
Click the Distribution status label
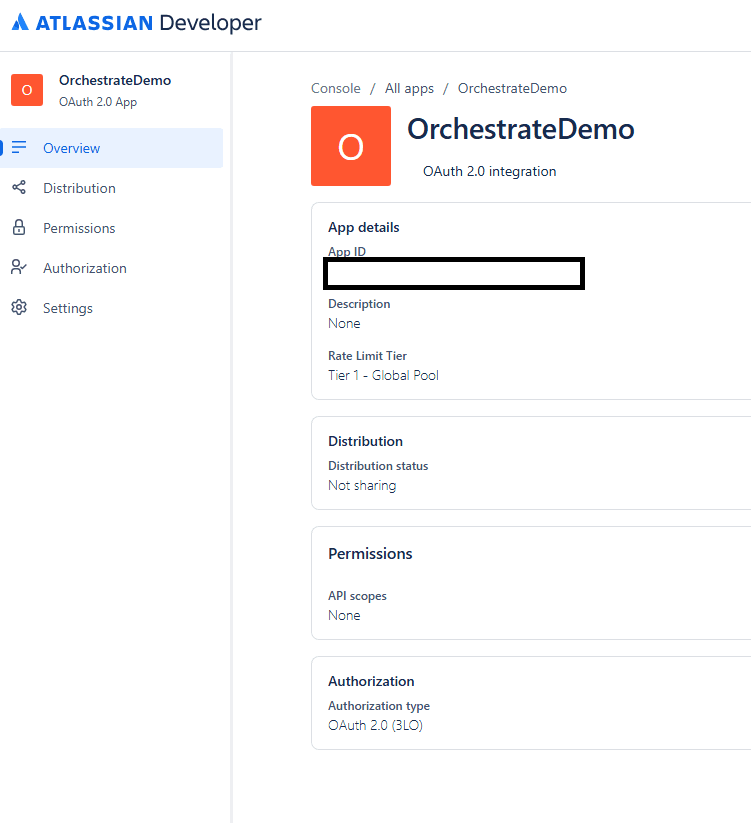(x=378, y=466)
